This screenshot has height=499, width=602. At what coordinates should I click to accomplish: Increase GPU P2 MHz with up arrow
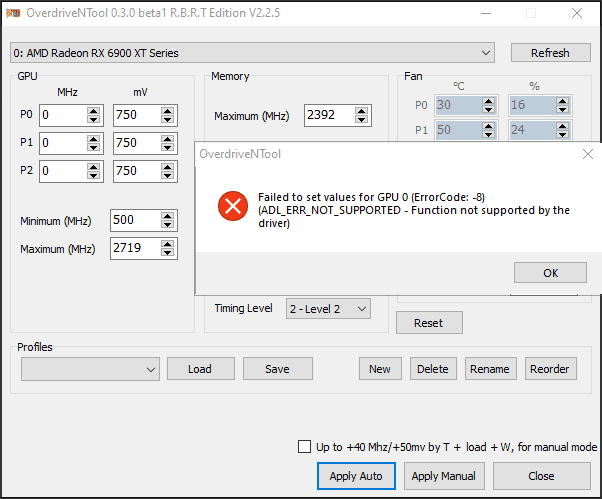(x=93, y=167)
